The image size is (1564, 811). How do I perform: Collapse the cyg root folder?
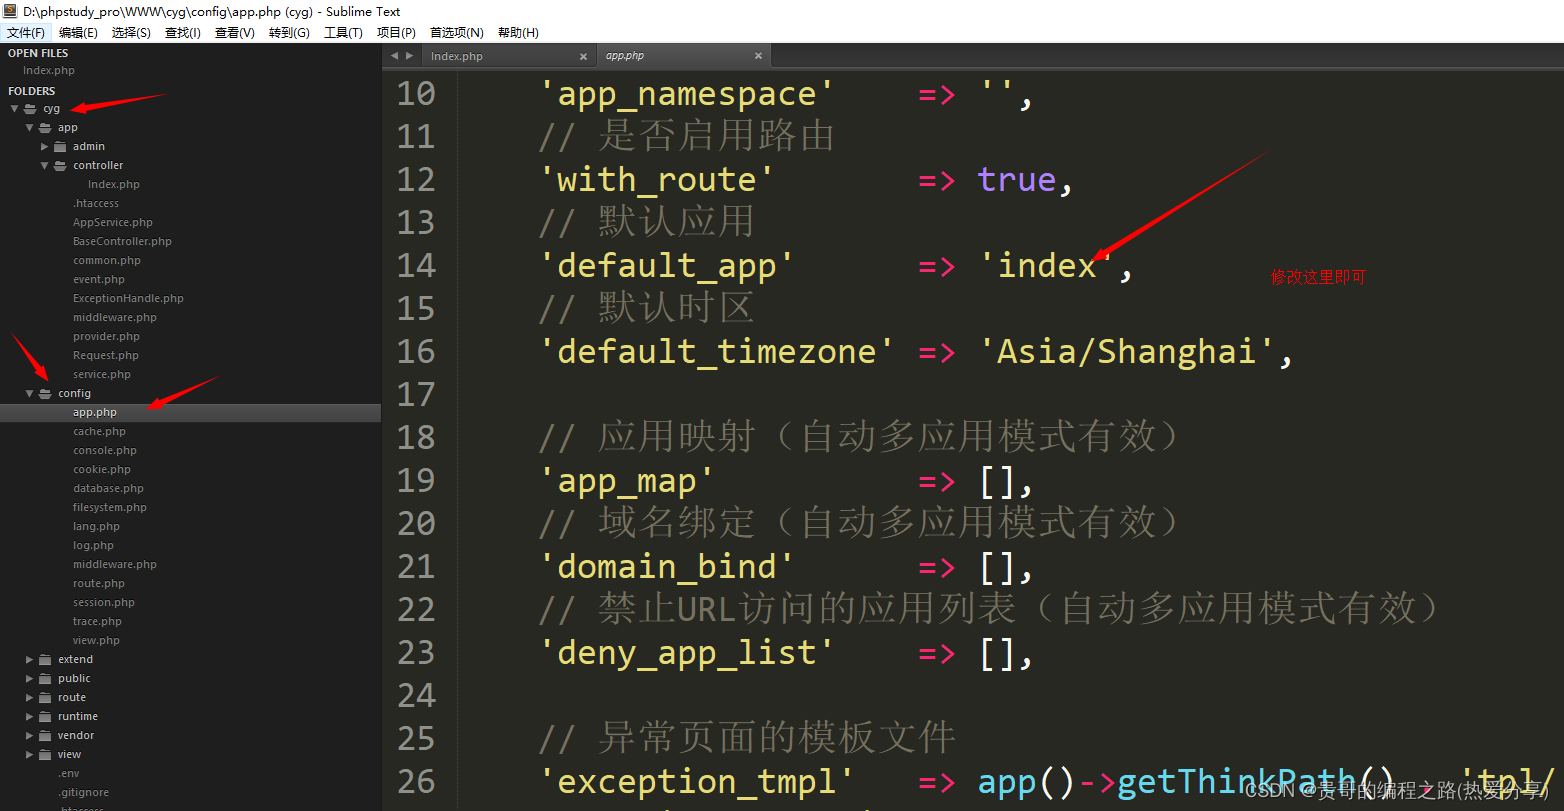pyautogui.click(x=14, y=109)
